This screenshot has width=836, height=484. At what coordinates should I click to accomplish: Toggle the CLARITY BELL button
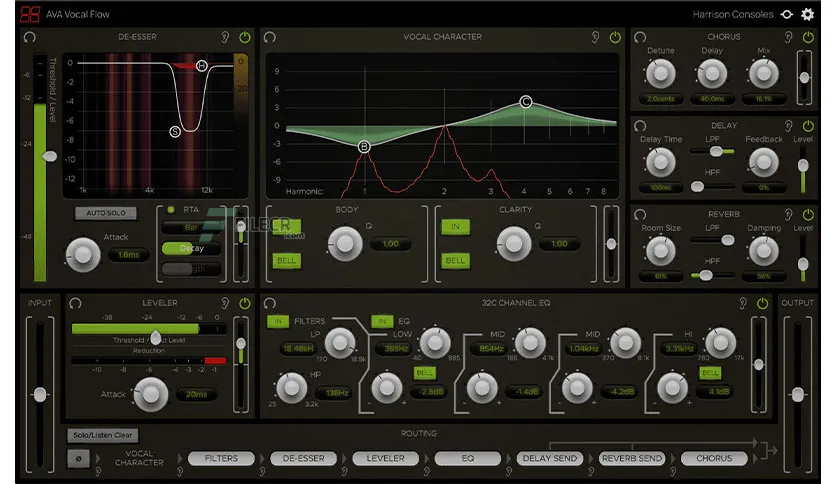pyautogui.click(x=455, y=261)
